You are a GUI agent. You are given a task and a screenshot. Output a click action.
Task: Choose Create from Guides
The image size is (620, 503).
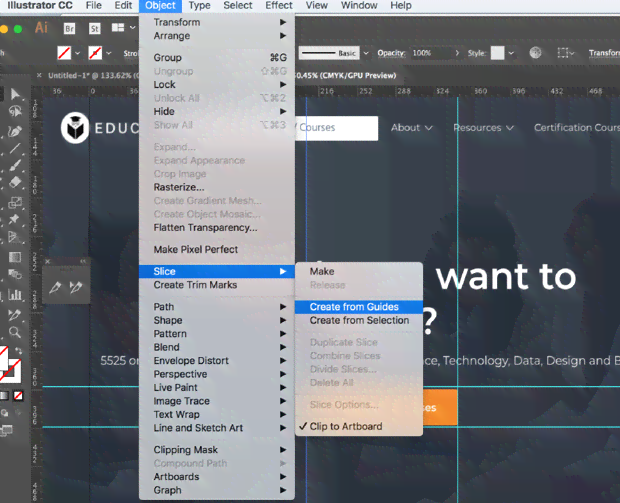[359, 307]
